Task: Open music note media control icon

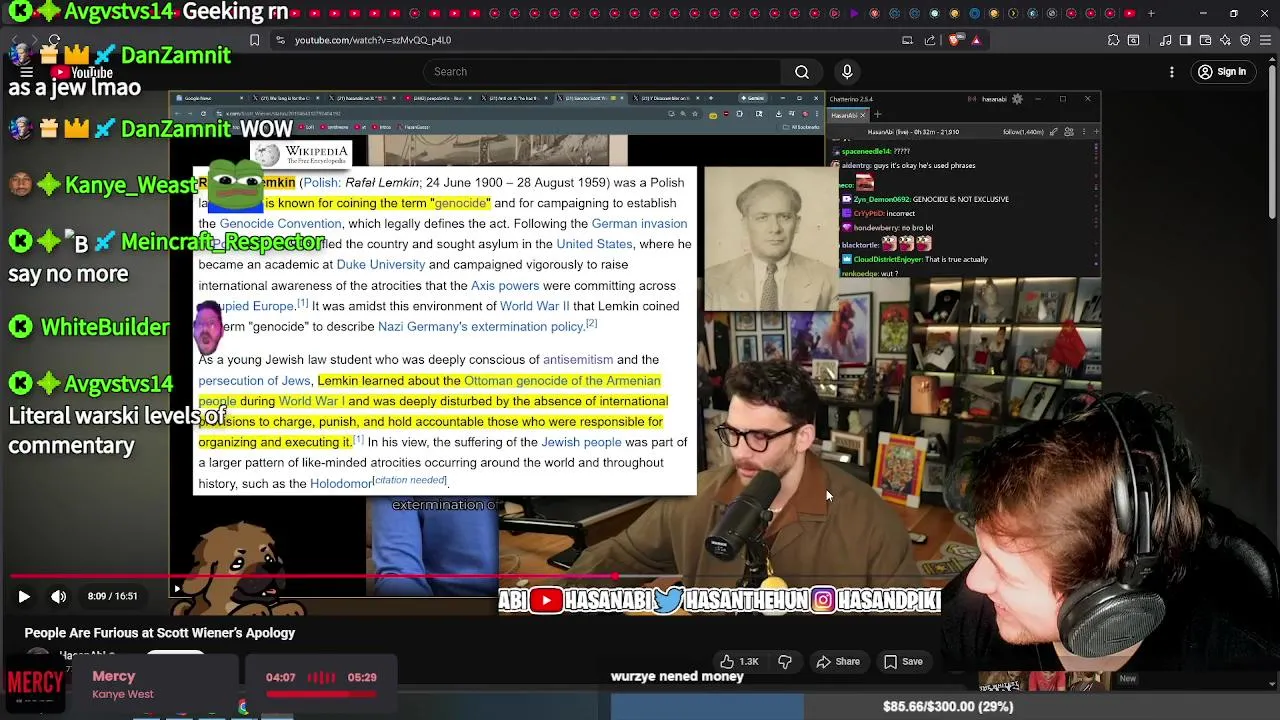Action: 1166,40
